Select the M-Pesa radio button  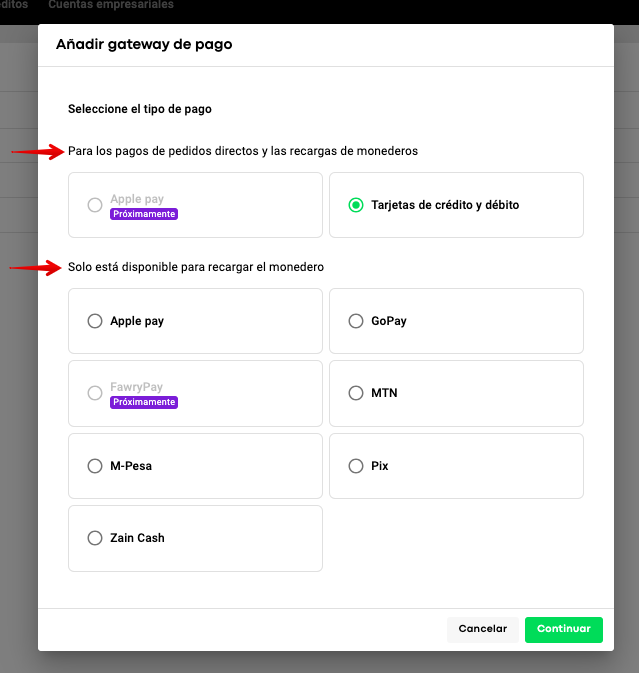point(95,466)
